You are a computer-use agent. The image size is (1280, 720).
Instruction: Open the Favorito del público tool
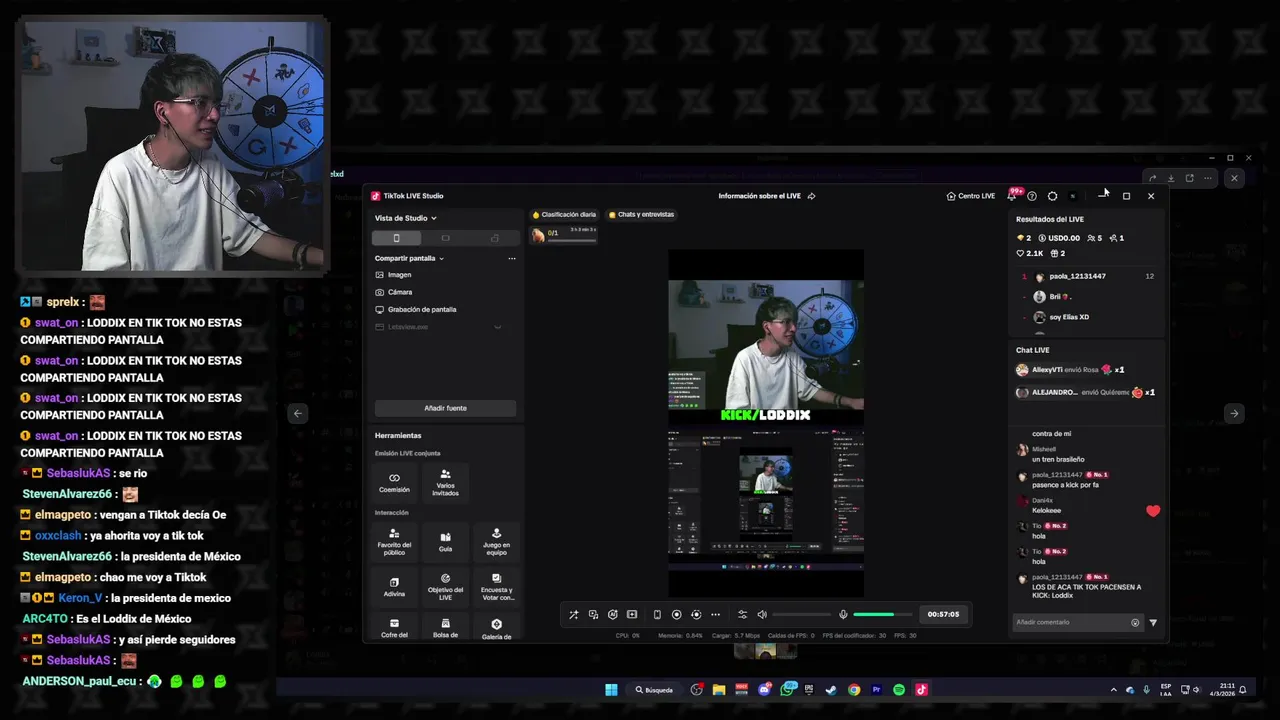point(394,541)
